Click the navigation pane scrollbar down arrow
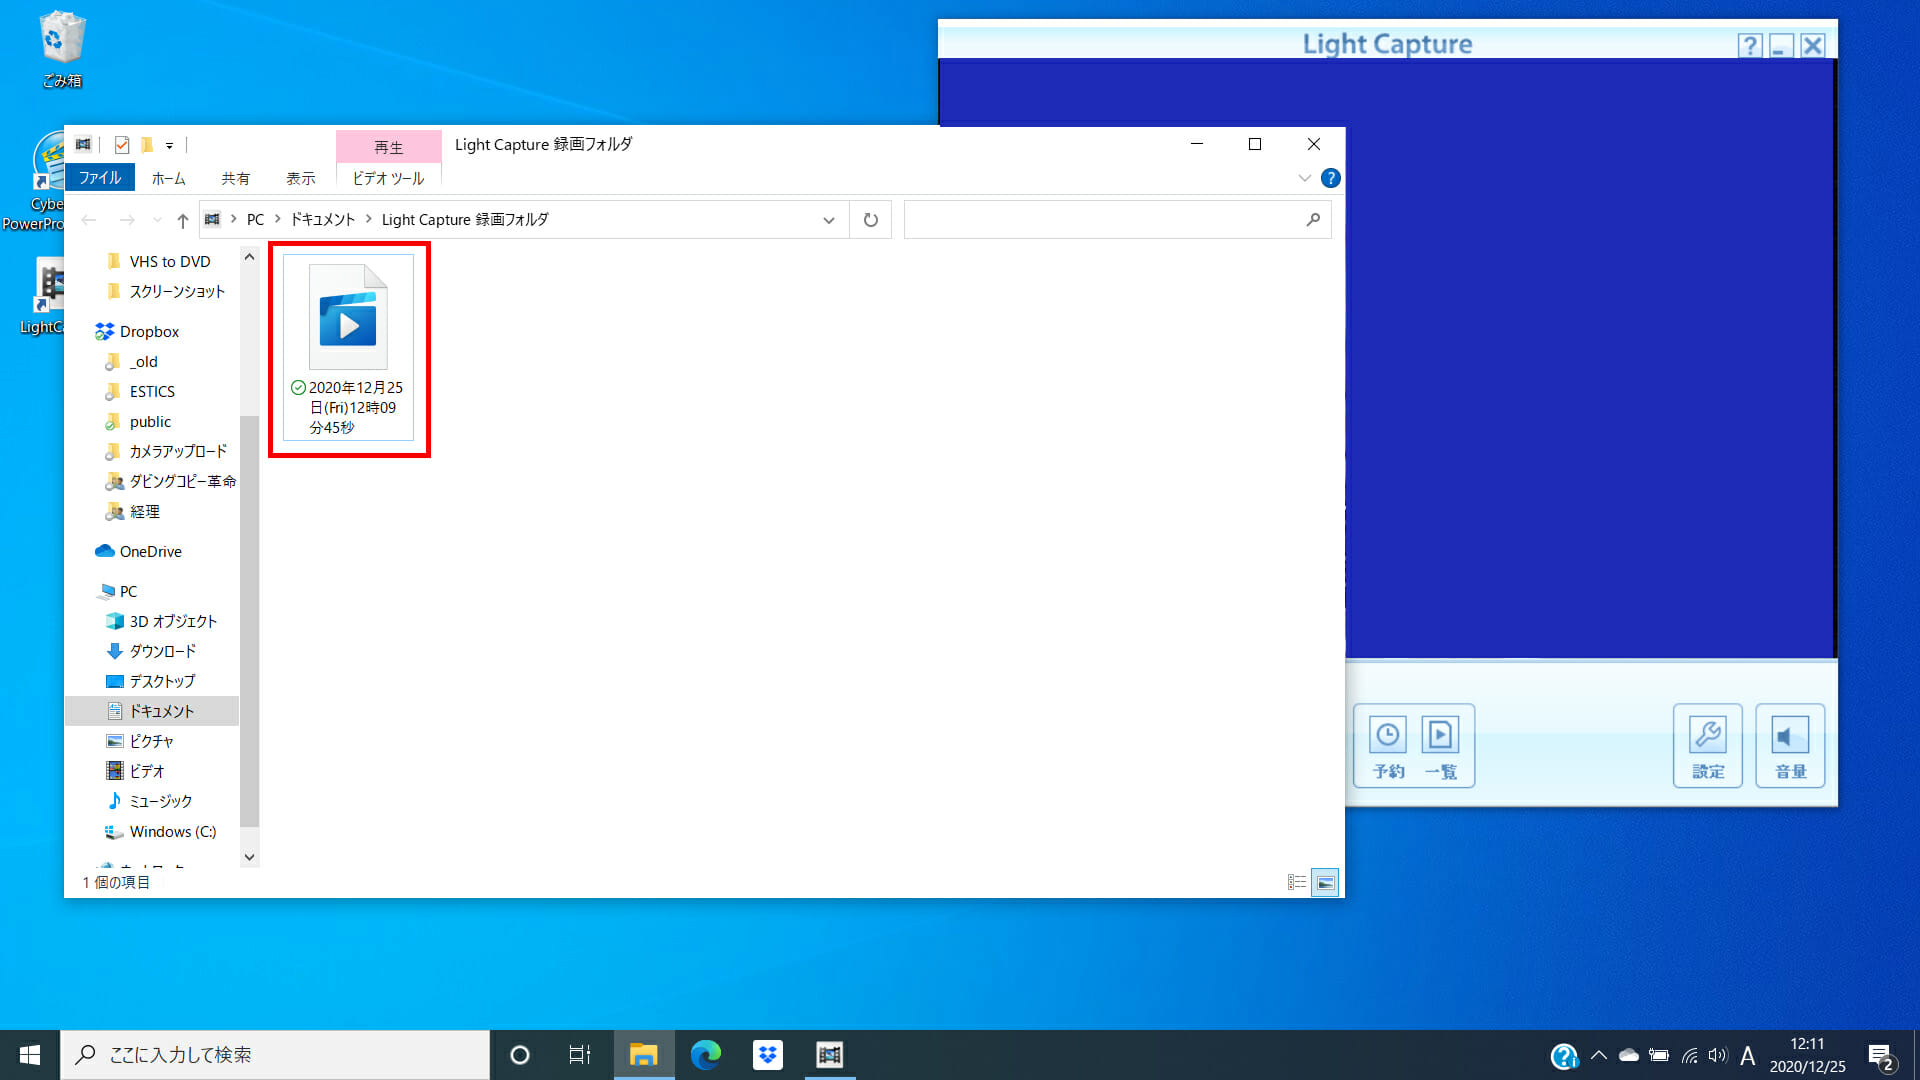The image size is (1920, 1080). [x=250, y=857]
